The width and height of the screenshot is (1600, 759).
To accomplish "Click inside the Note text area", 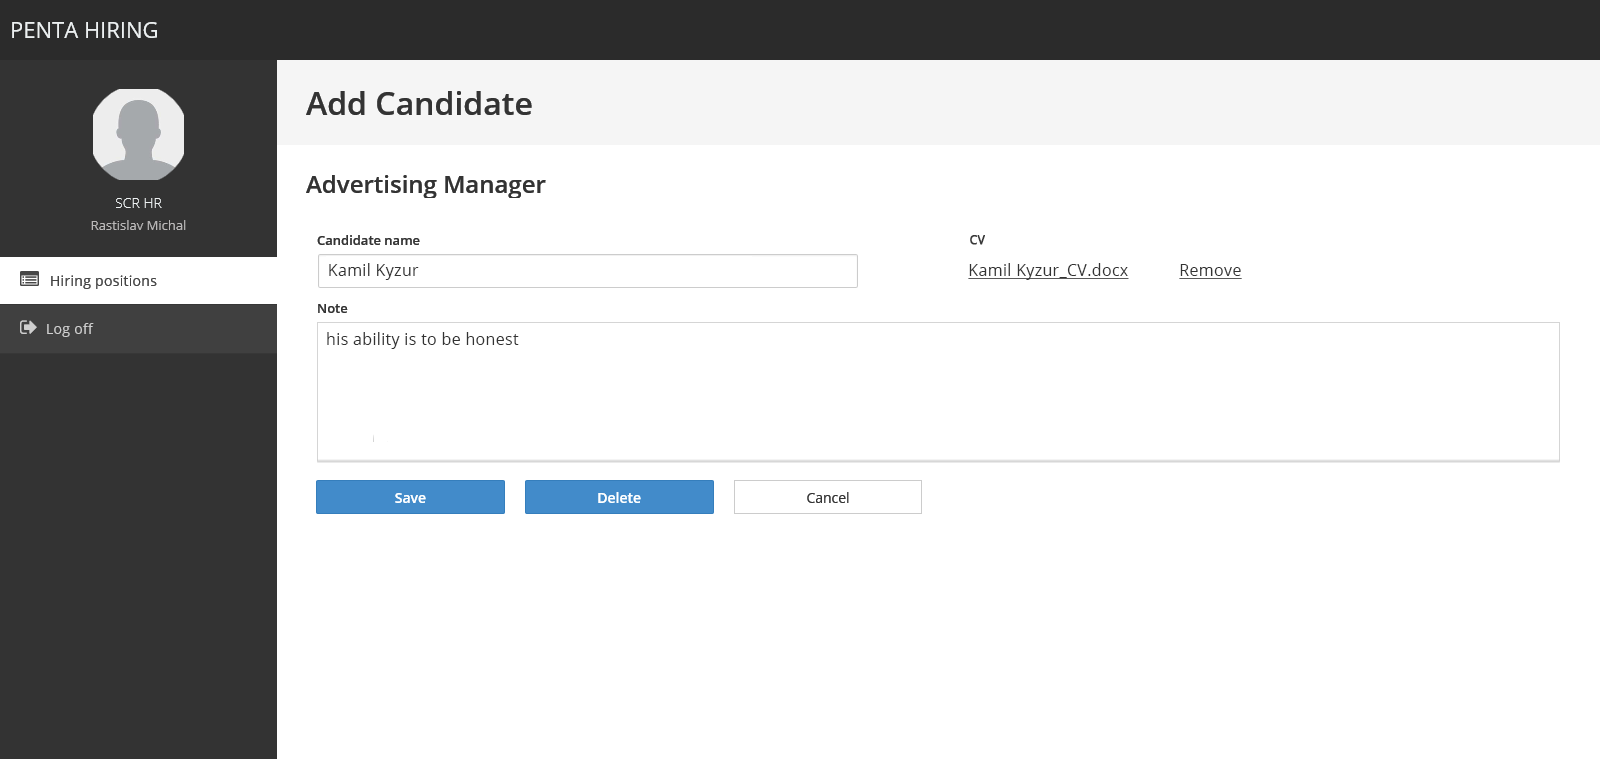I will (x=937, y=391).
